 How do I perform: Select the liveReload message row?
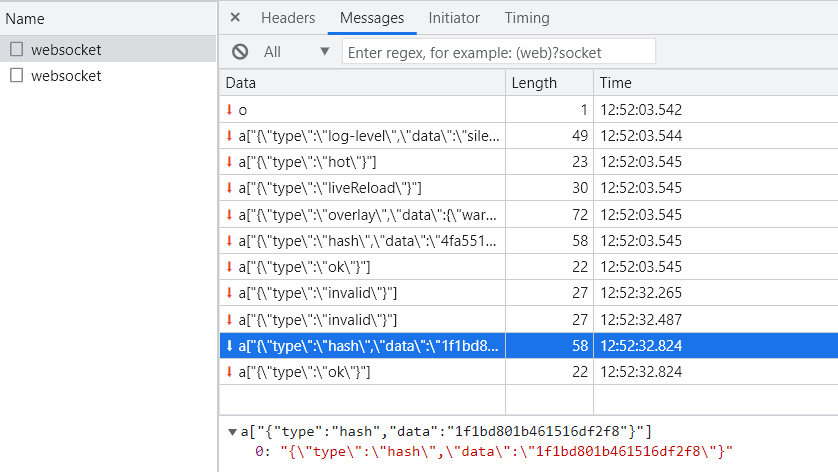click(529, 188)
